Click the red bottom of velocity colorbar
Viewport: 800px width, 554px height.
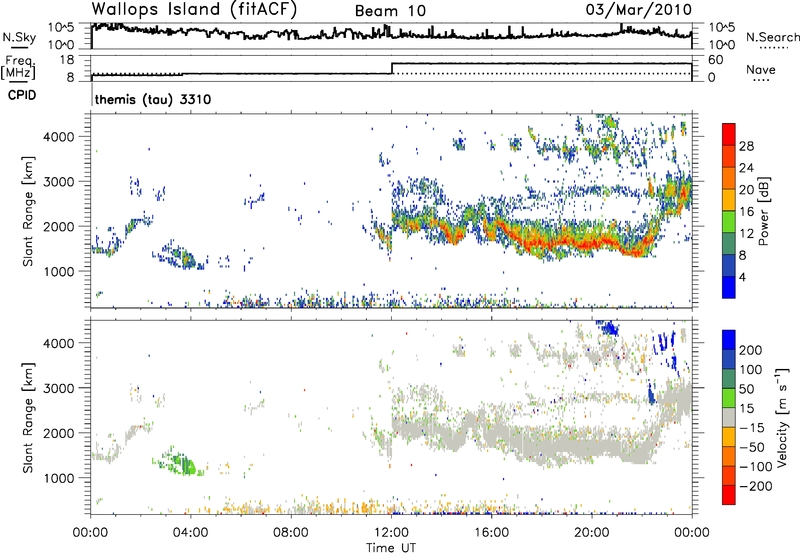729,495
